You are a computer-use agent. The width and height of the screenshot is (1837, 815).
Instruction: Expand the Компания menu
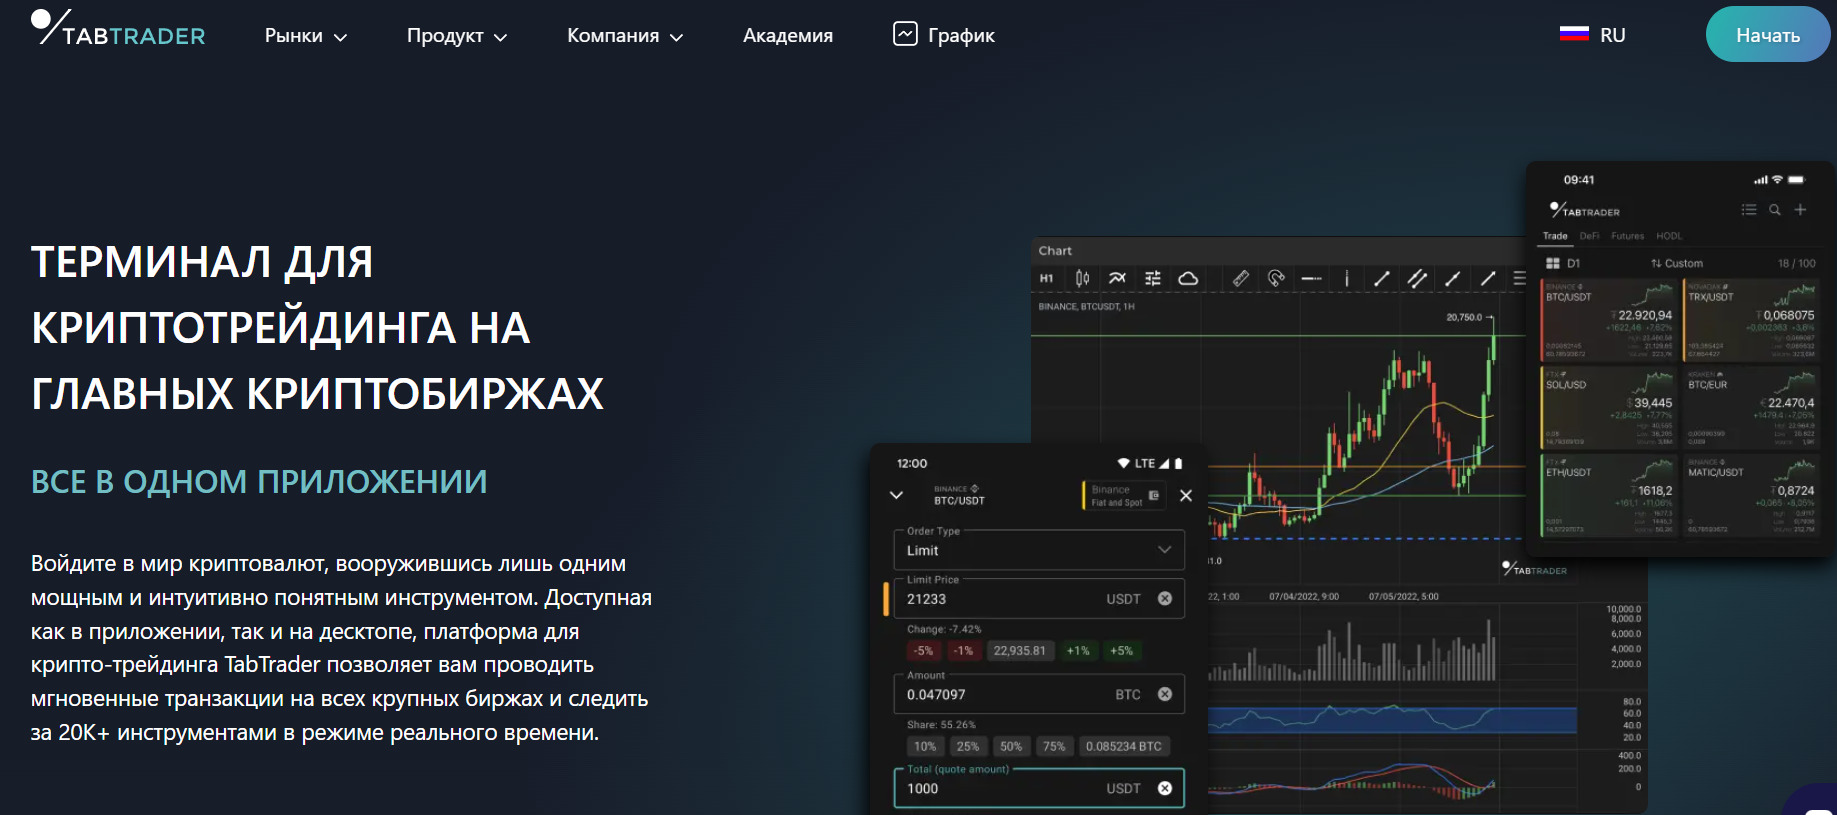click(x=625, y=36)
